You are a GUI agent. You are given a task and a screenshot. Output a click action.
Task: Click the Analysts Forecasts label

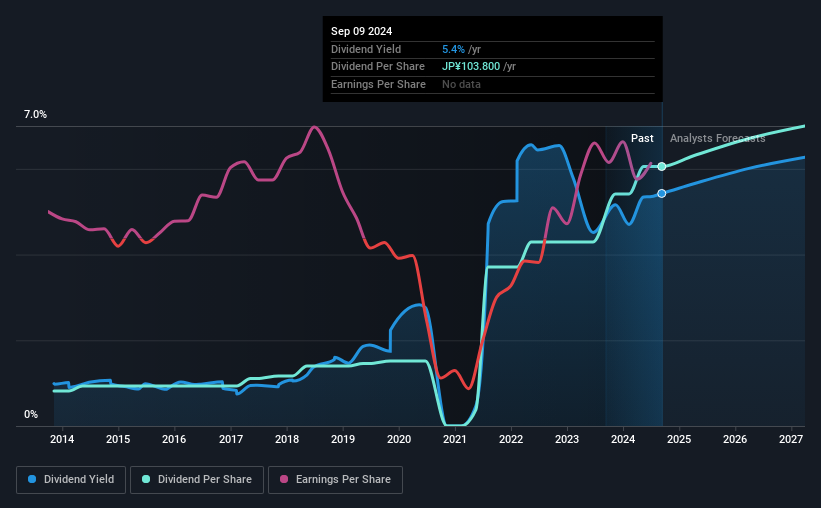pyautogui.click(x=717, y=138)
